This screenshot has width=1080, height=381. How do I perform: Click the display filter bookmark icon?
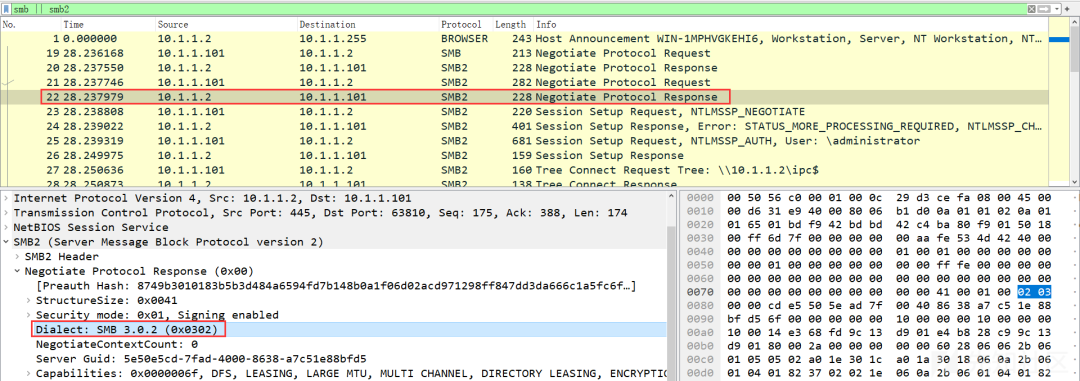click(x=7, y=10)
